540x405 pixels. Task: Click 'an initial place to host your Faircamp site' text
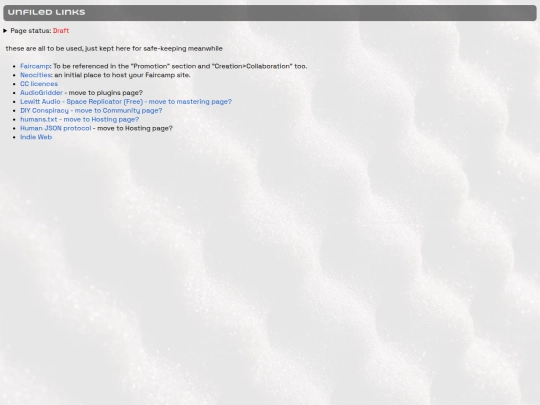[x=122, y=75]
